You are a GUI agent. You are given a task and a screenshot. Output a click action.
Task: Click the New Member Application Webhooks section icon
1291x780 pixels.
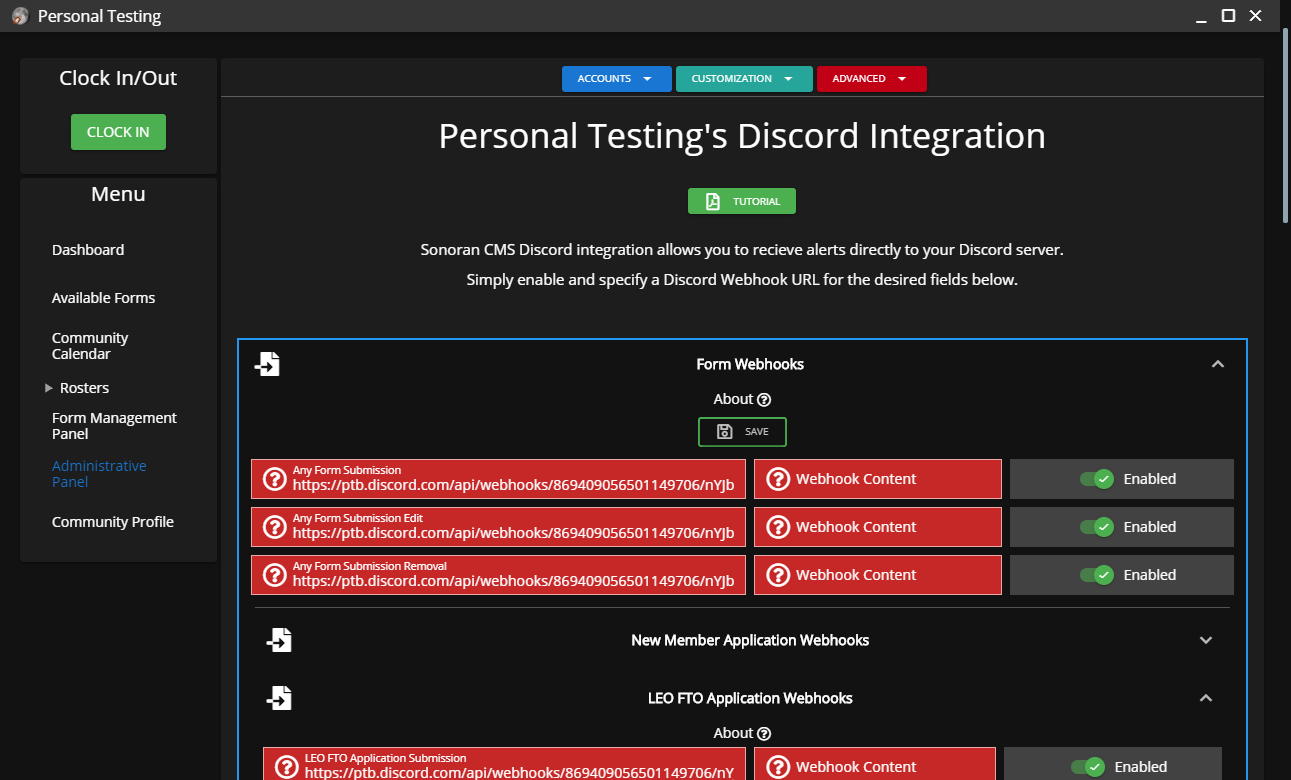279,640
